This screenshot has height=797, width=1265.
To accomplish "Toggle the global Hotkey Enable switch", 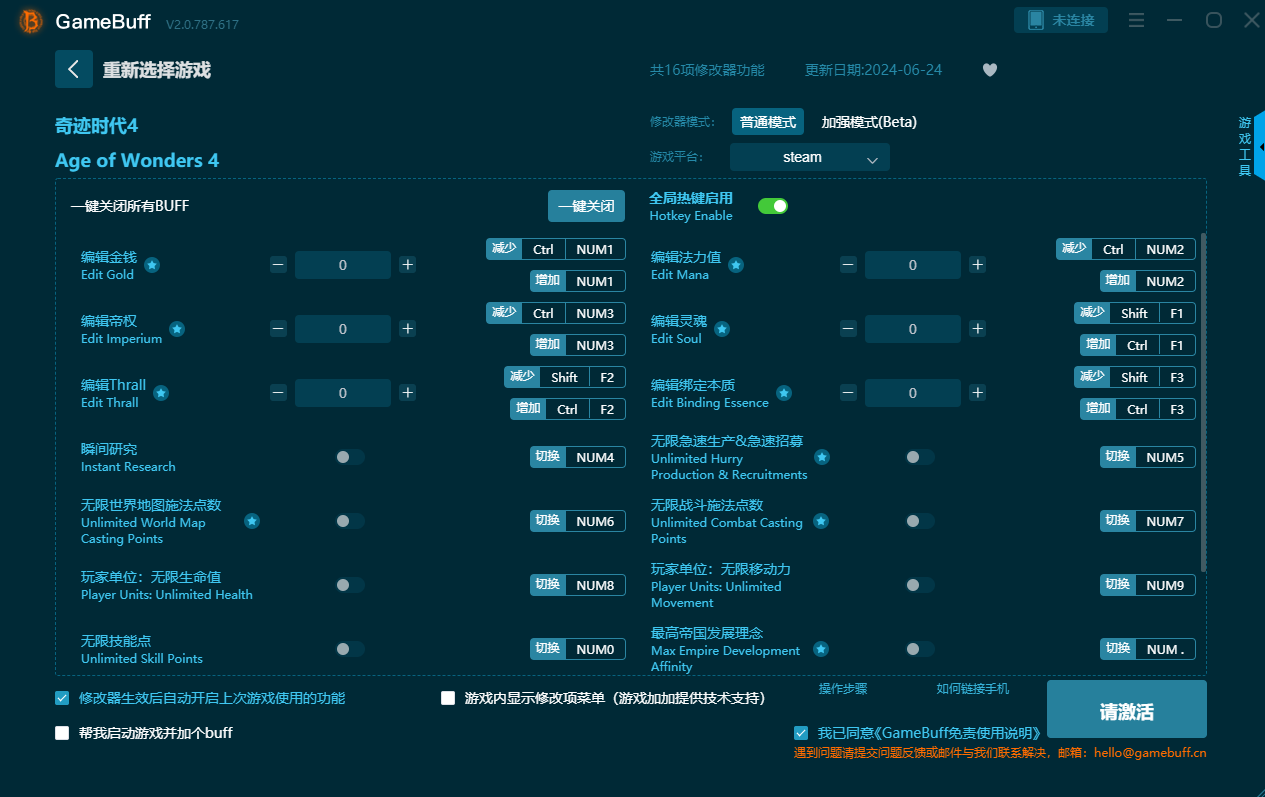I will pos(773,206).
